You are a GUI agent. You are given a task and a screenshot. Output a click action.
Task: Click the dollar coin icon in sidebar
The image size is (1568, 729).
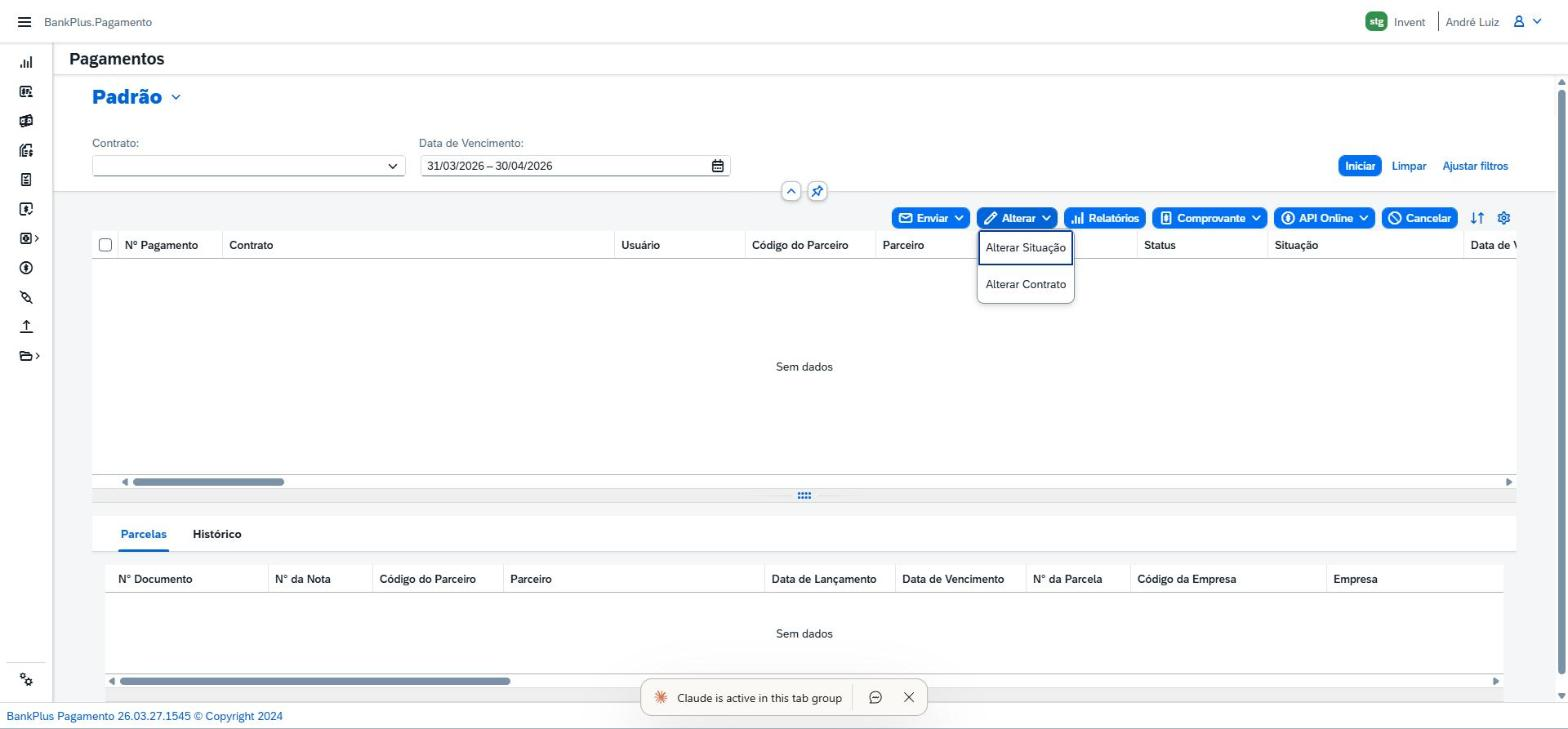26,268
